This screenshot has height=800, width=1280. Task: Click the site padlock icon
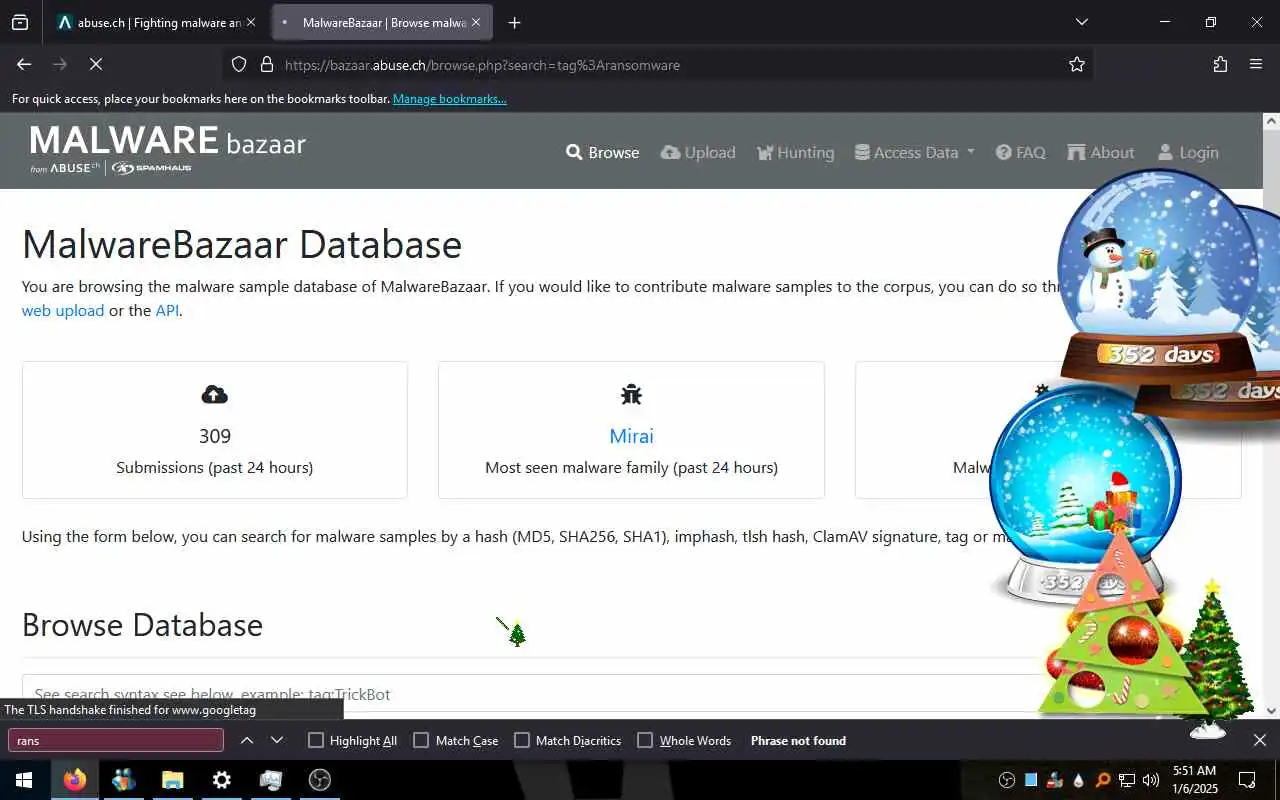(x=266, y=64)
